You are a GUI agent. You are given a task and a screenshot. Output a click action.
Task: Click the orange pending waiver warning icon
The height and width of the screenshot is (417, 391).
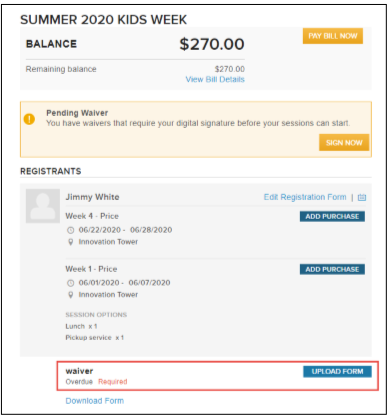click(29, 119)
